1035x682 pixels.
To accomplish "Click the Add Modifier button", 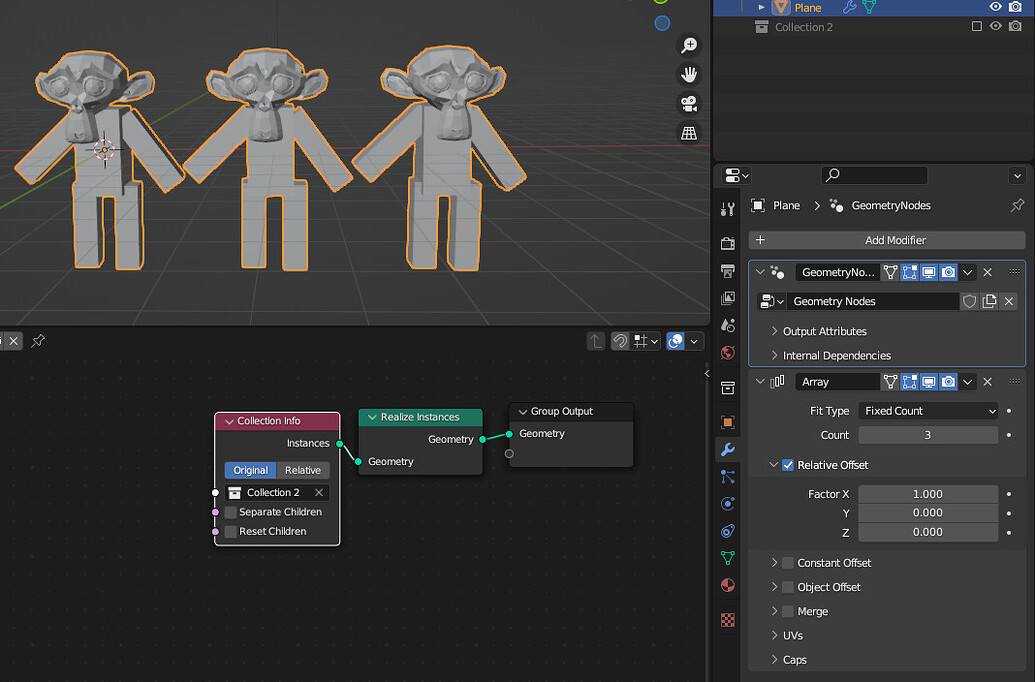I will (x=887, y=240).
